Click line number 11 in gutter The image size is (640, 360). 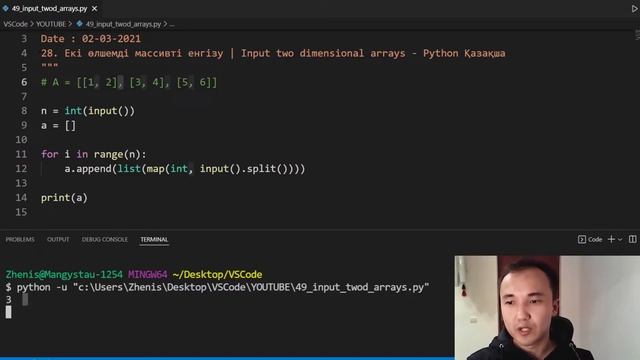[21, 154]
